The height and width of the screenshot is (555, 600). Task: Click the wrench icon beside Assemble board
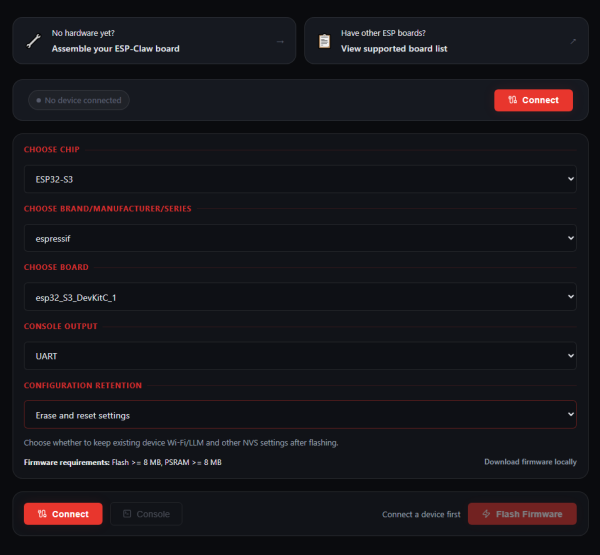coord(34,41)
